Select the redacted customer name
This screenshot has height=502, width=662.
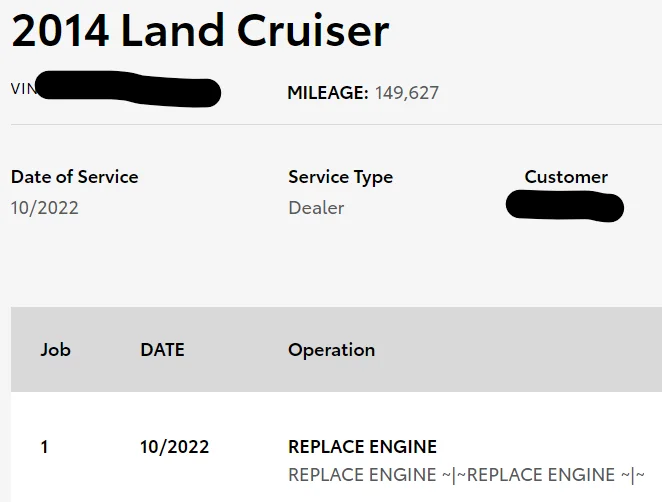pyautogui.click(x=565, y=206)
